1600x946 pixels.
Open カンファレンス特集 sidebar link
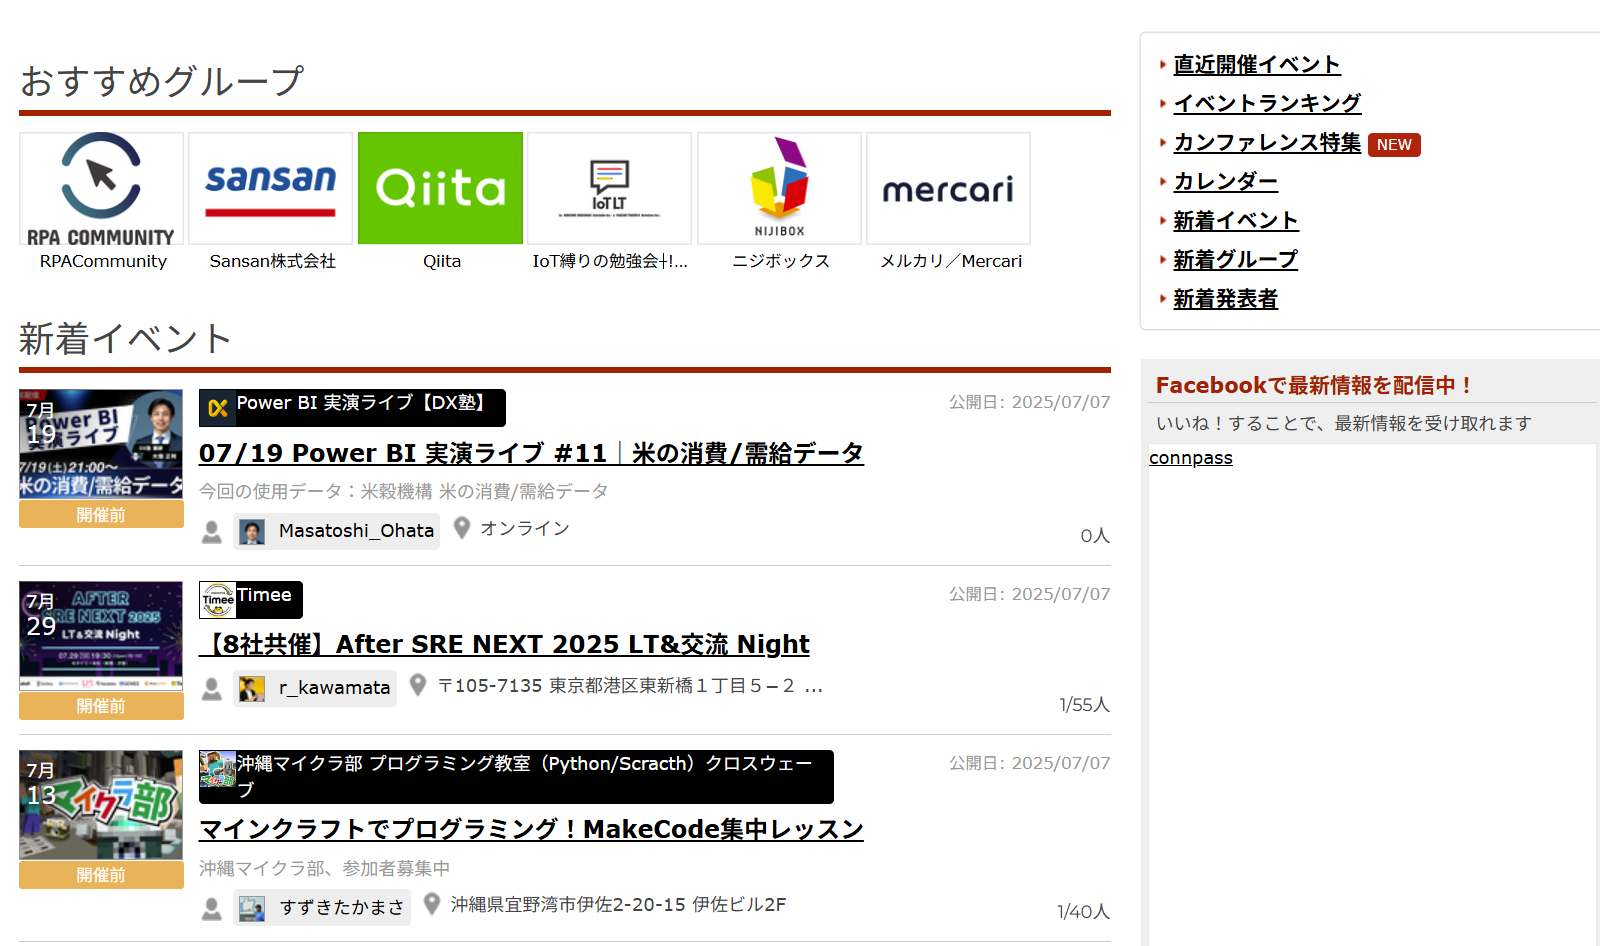coord(1266,143)
